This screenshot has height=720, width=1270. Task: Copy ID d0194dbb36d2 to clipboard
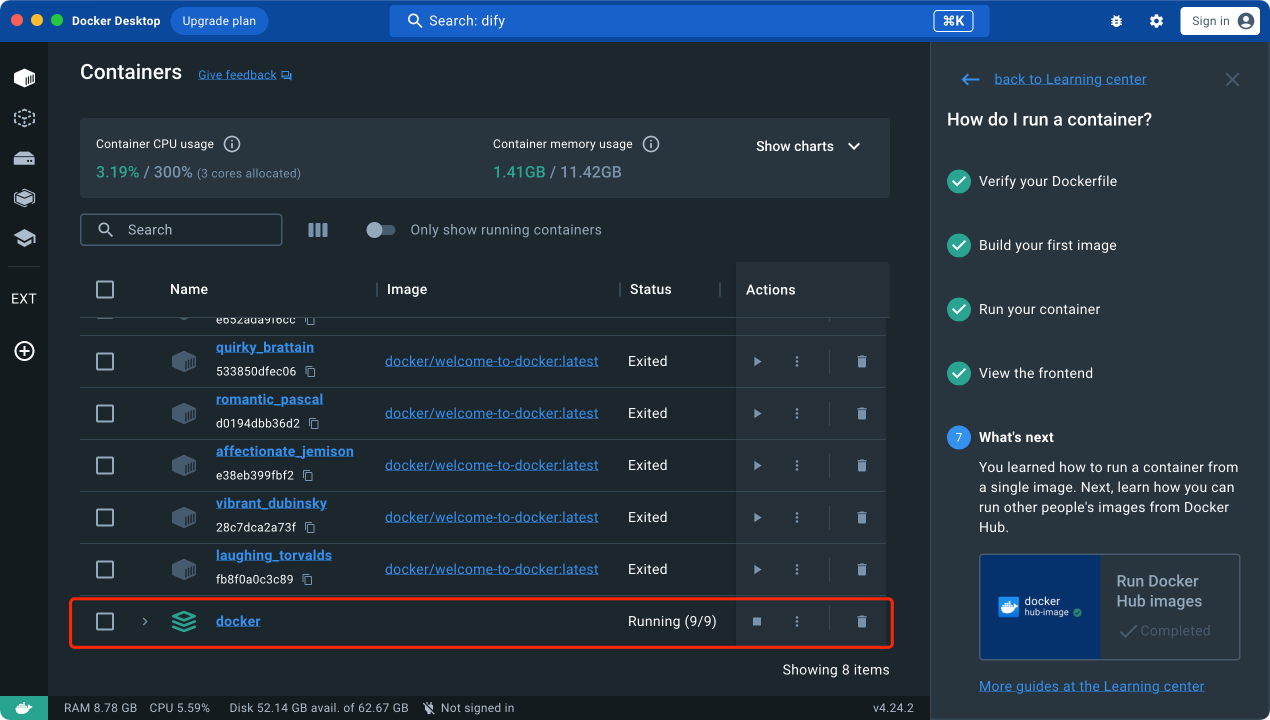(x=314, y=424)
